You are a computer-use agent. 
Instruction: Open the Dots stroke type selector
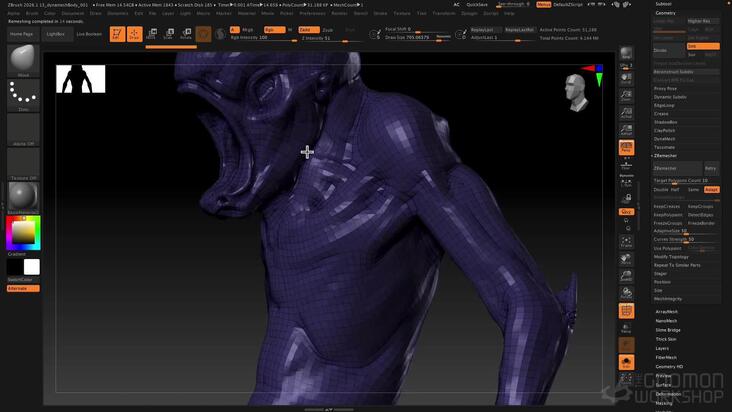pos(23,95)
